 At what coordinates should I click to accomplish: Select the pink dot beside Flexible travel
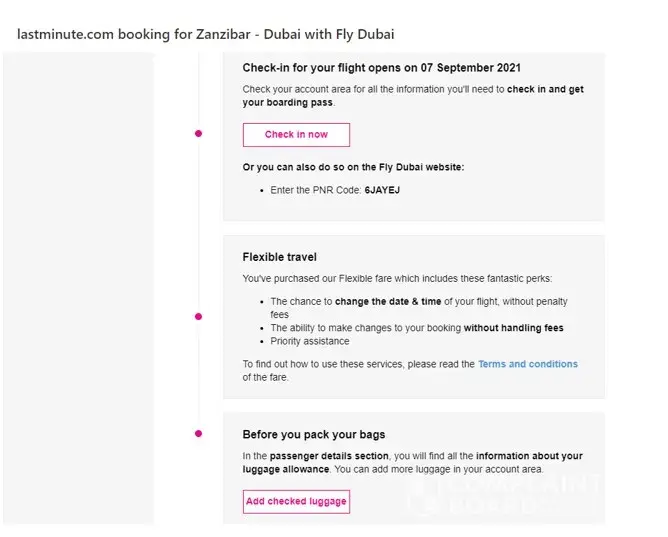pyautogui.click(x=198, y=316)
